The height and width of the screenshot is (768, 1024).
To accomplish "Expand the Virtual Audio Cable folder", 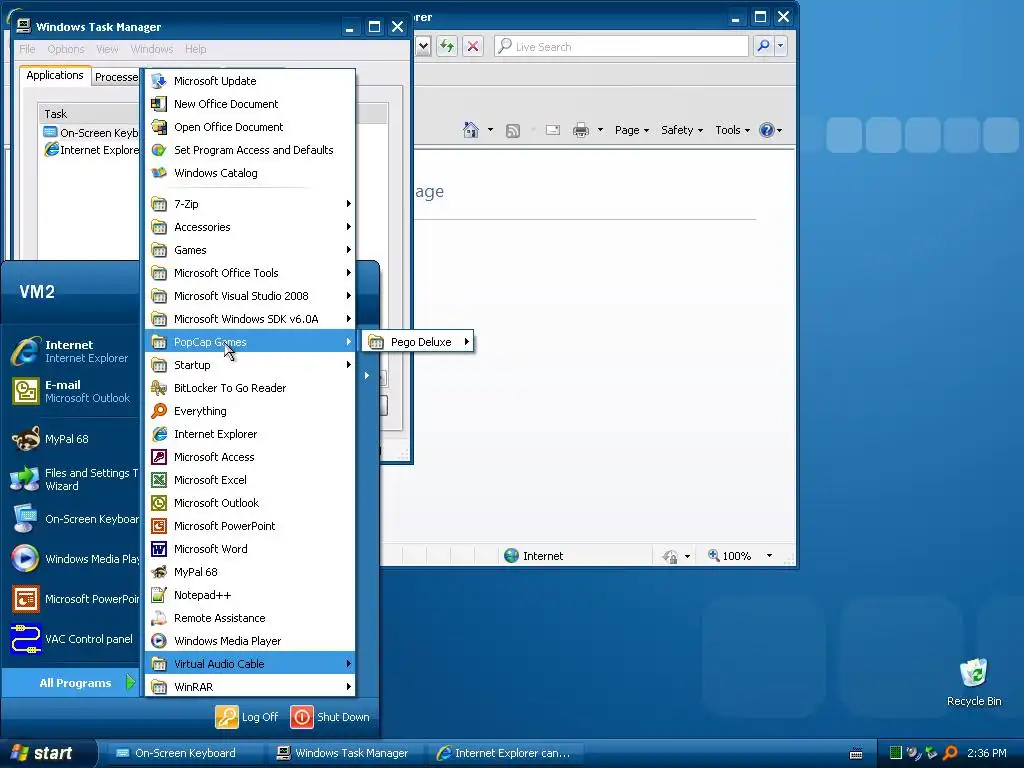I will tap(249, 664).
